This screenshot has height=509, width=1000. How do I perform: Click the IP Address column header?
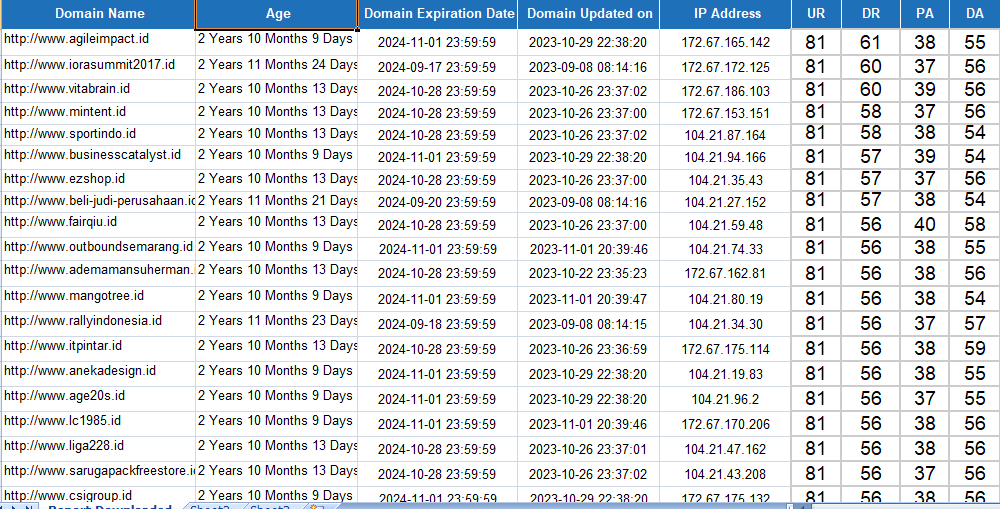[726, 14]
